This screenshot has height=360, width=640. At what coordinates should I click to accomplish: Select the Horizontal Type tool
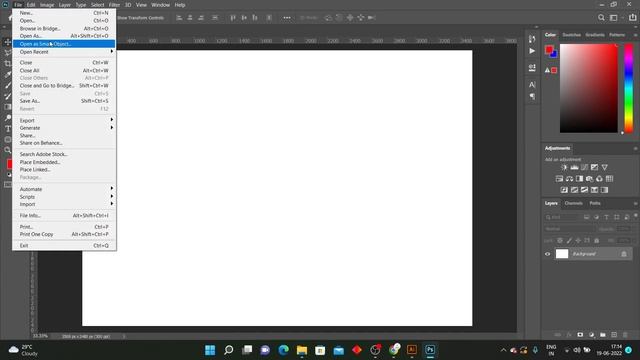point(7,129)
